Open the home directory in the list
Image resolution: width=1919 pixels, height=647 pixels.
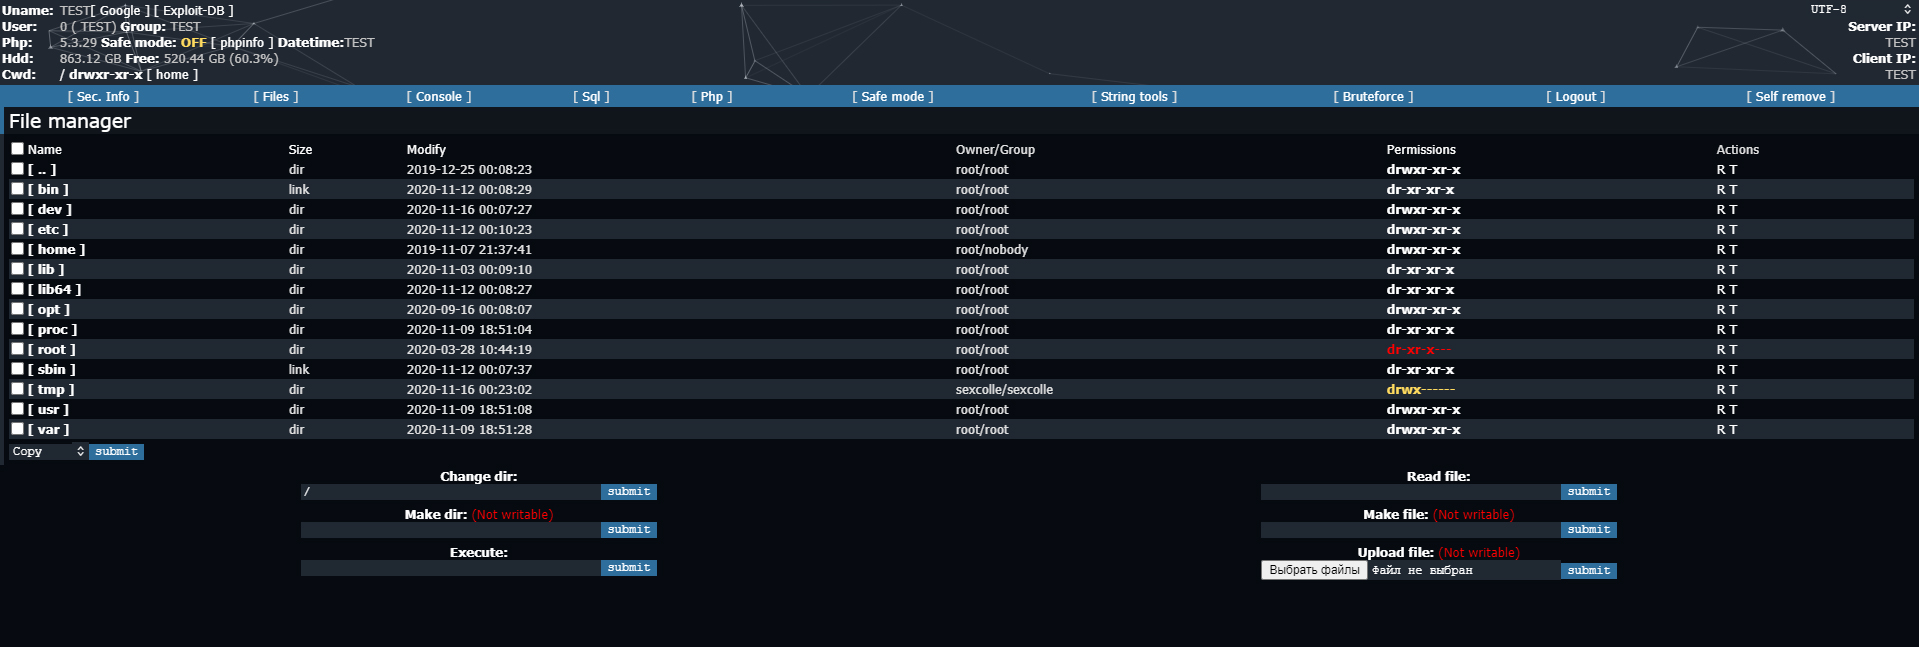point(56,250)
